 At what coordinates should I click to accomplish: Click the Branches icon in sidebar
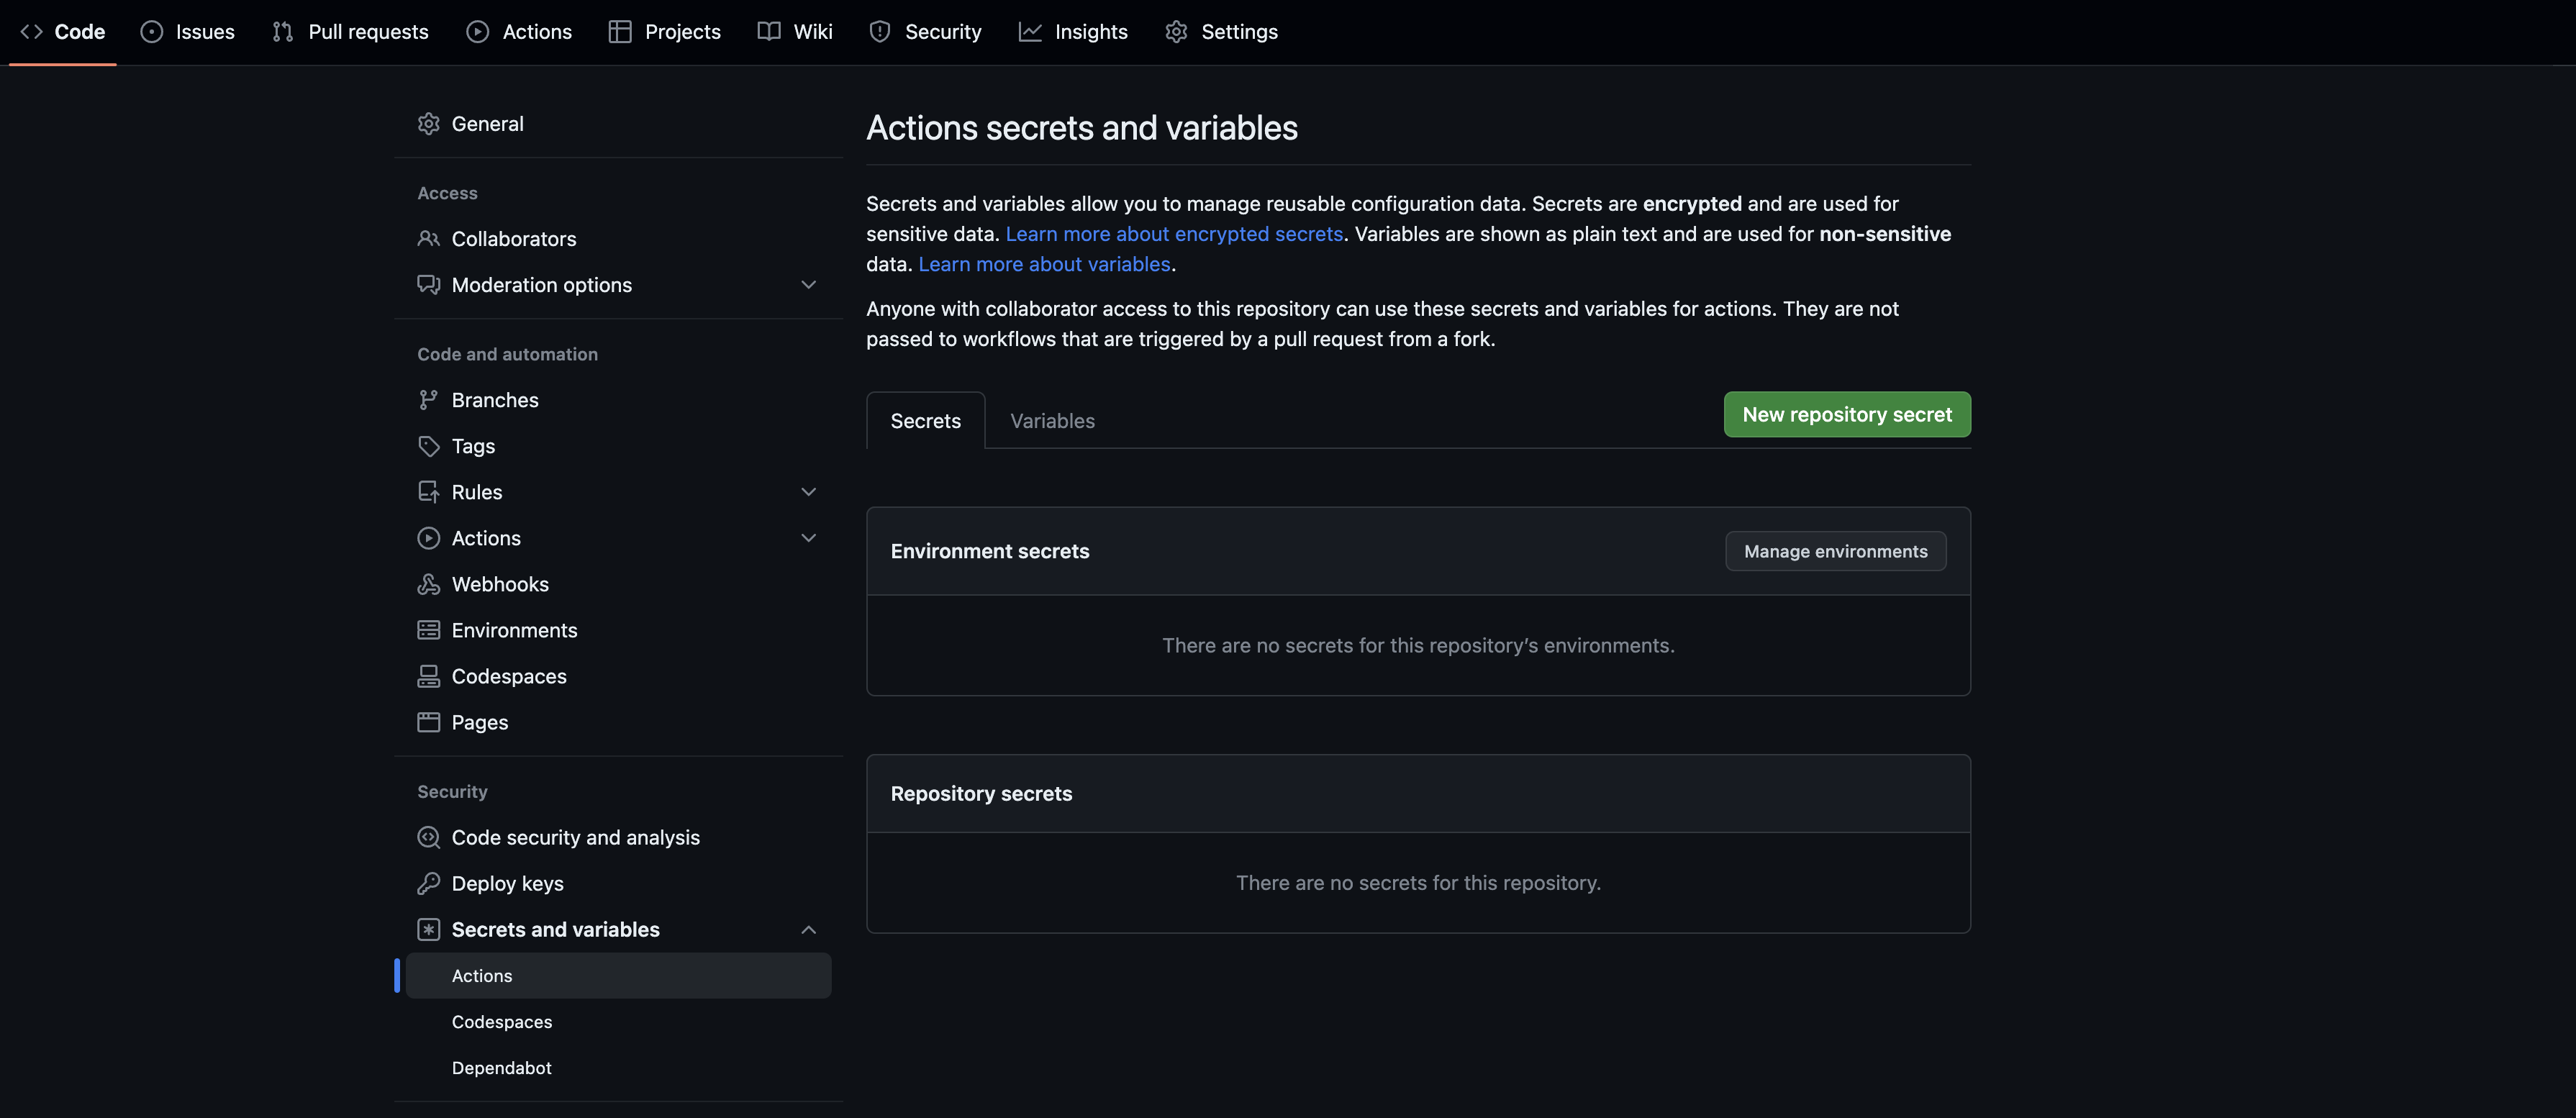coord(428,400)
